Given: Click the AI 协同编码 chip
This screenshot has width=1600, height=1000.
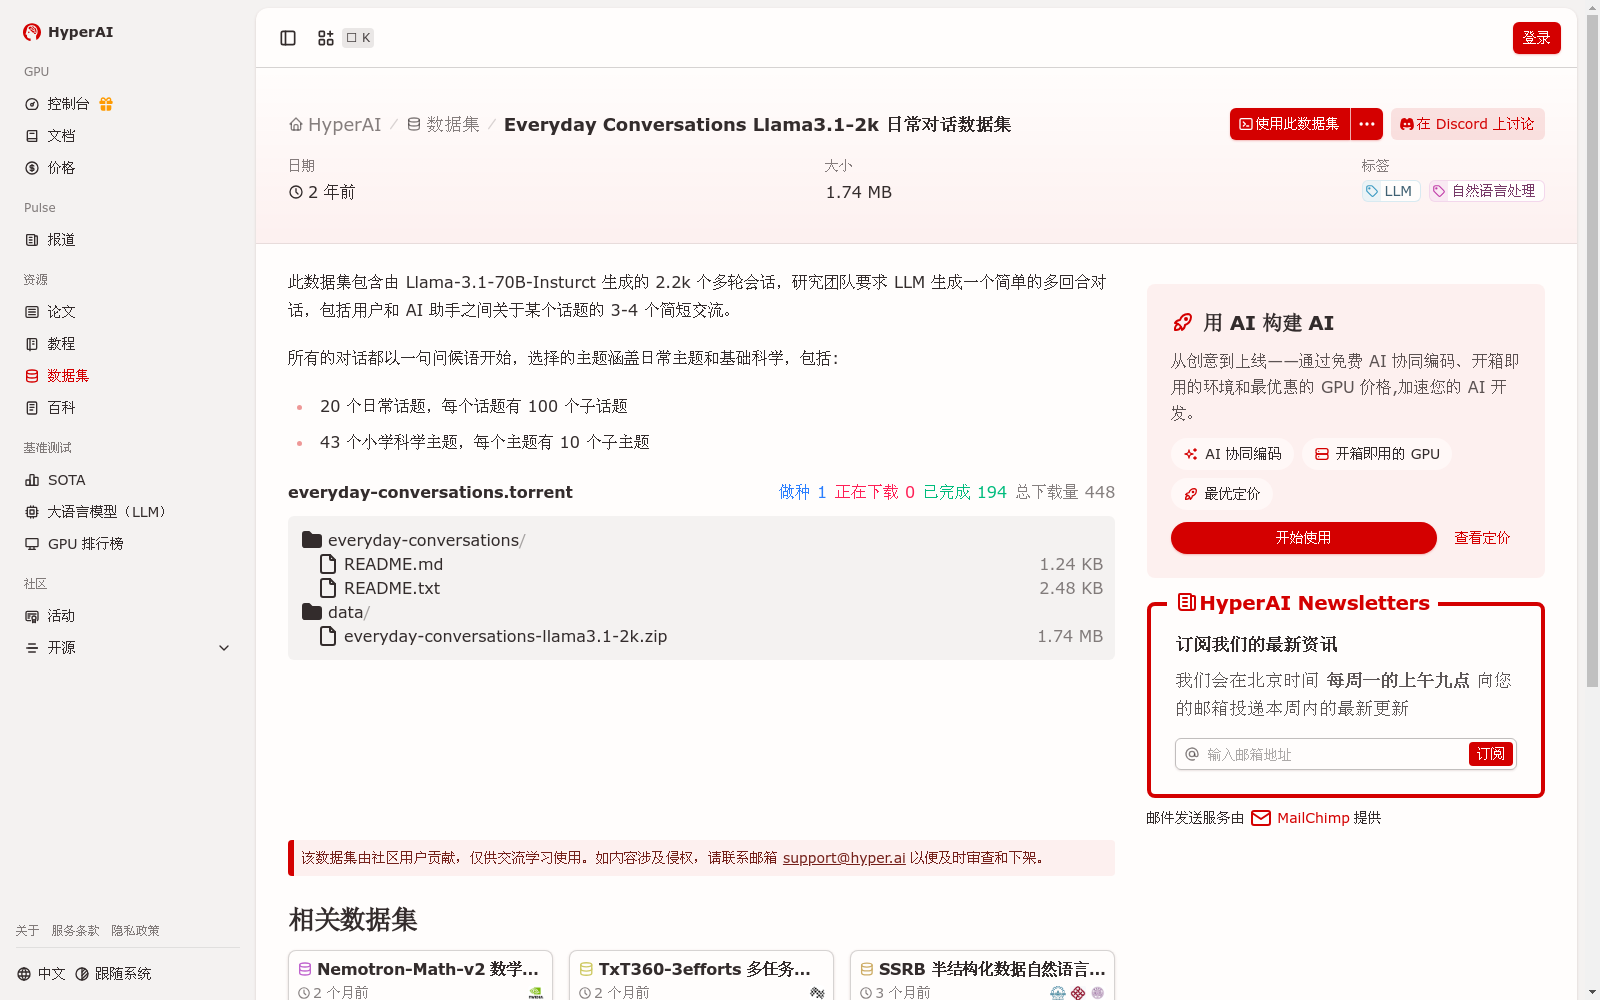Looking at the screenshot, I should click(x=1233, y=454).
